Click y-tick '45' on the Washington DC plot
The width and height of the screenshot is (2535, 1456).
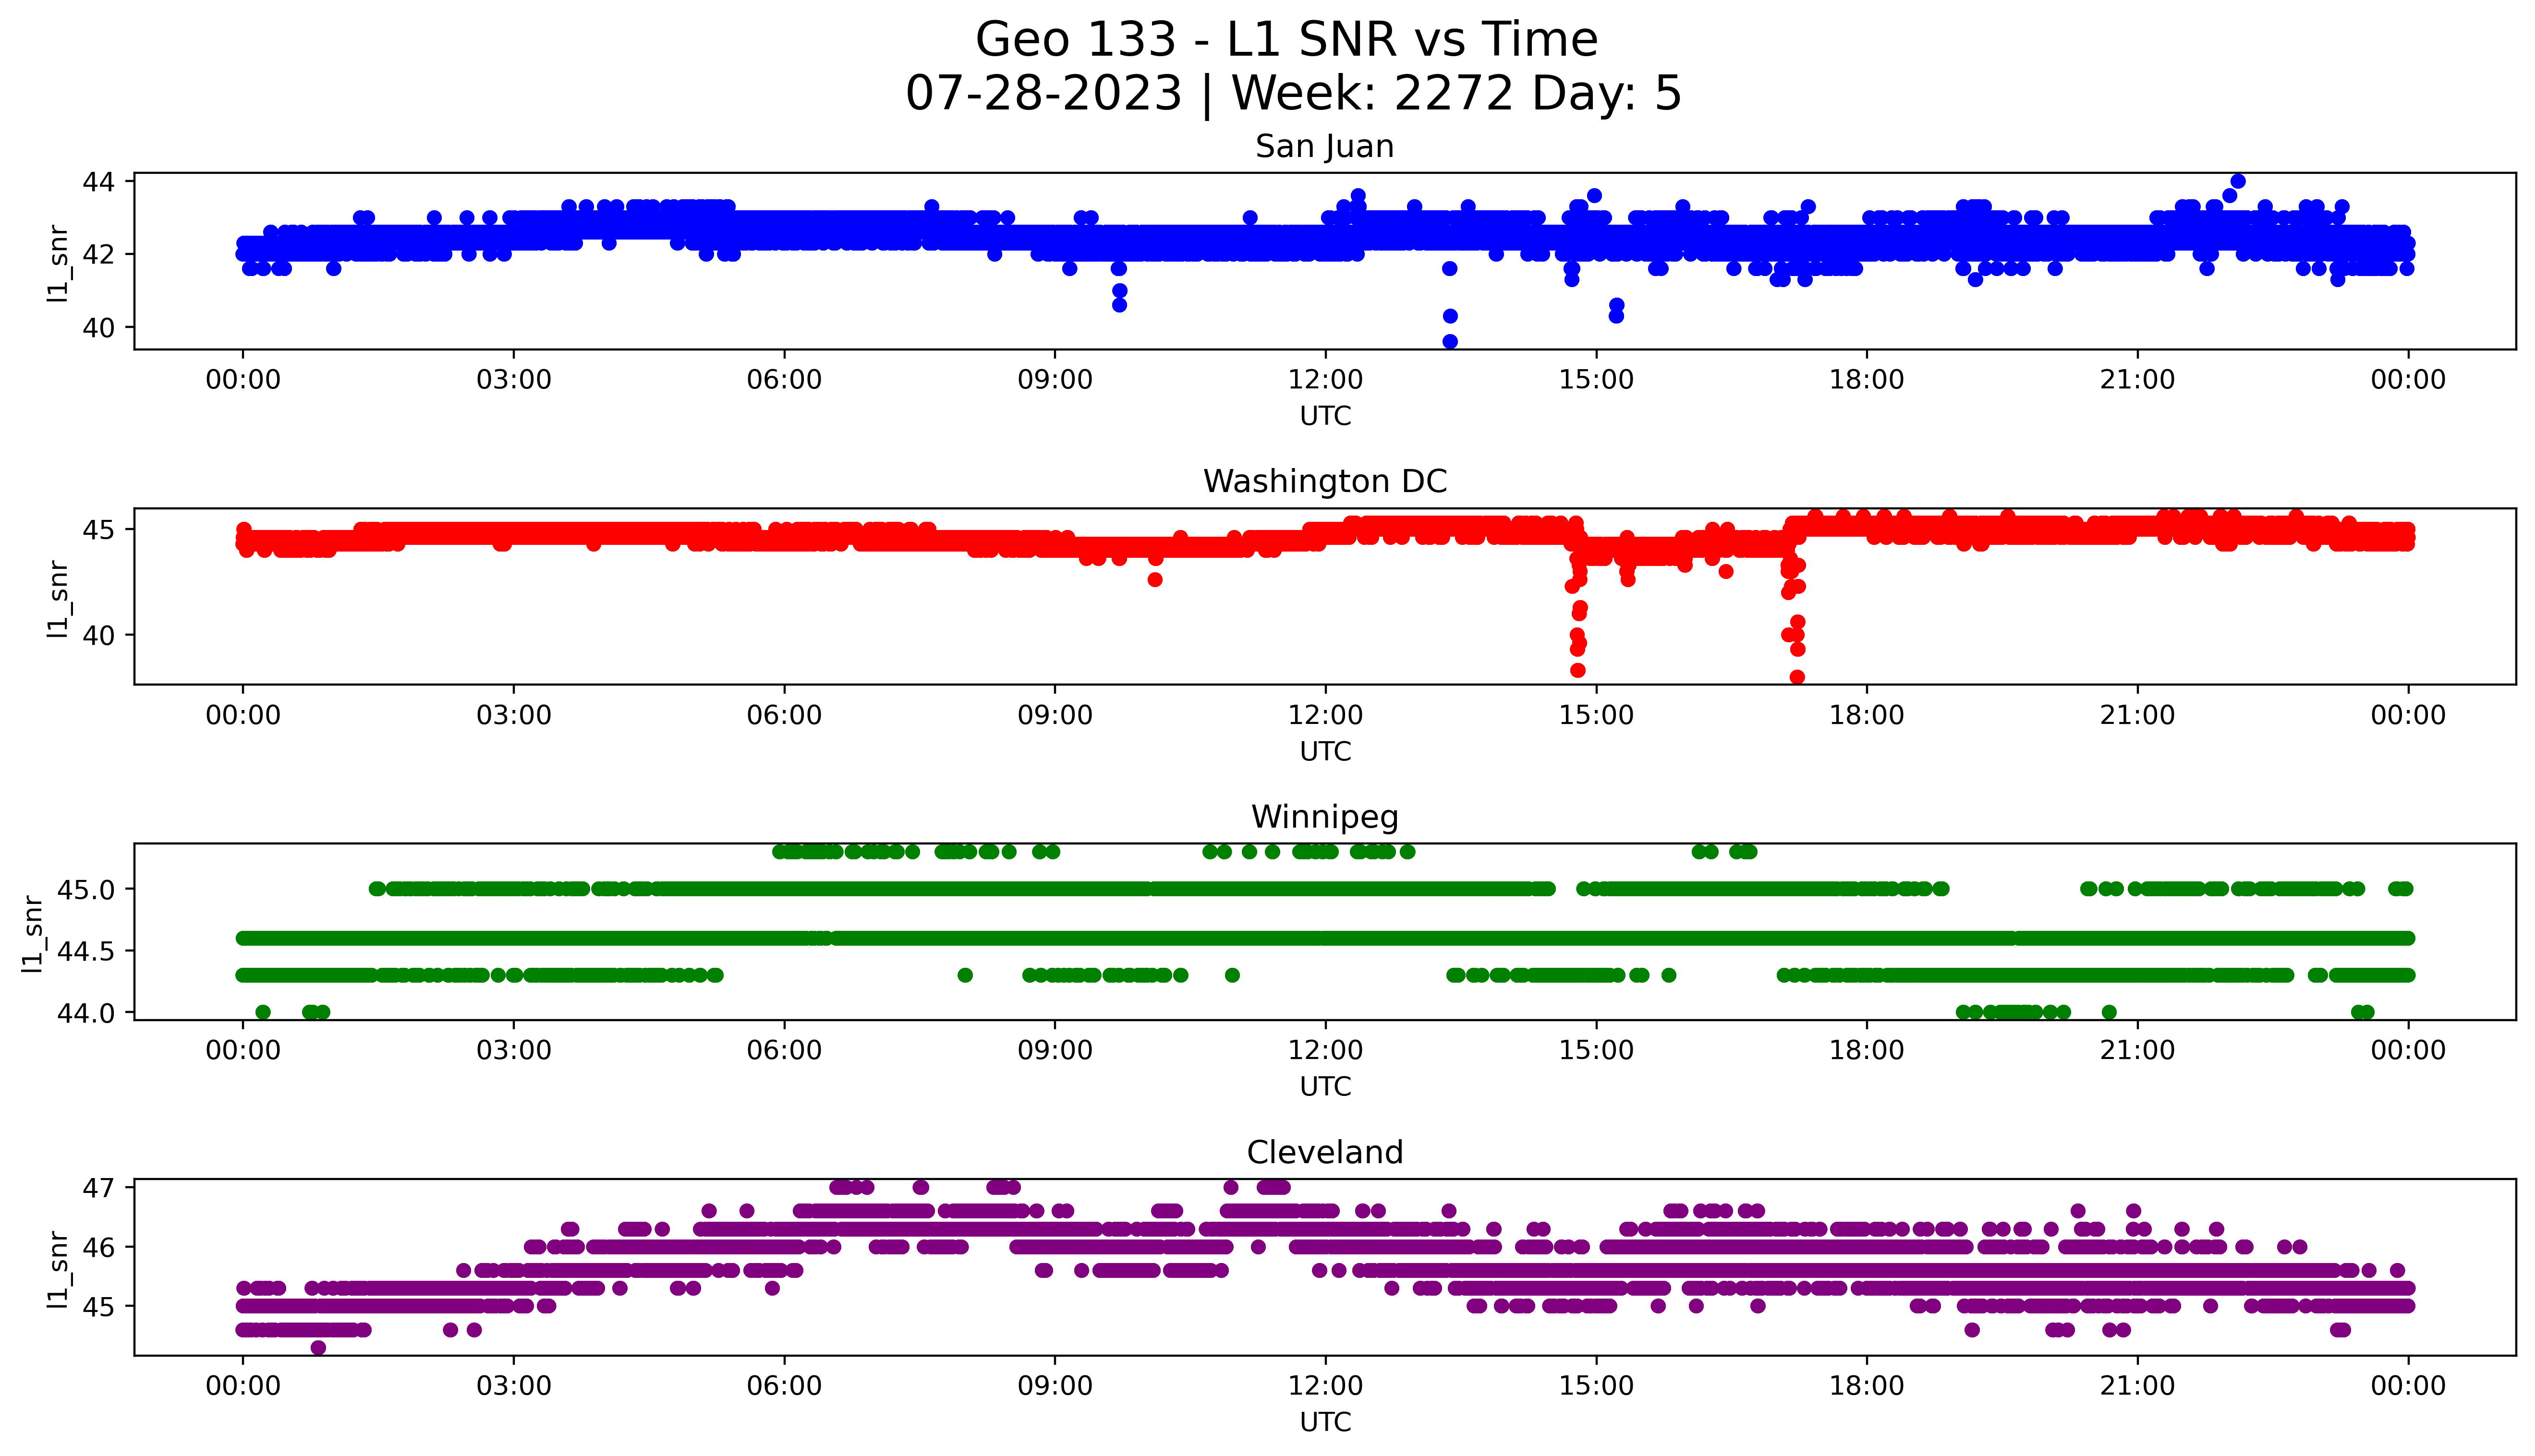[99, 530]
